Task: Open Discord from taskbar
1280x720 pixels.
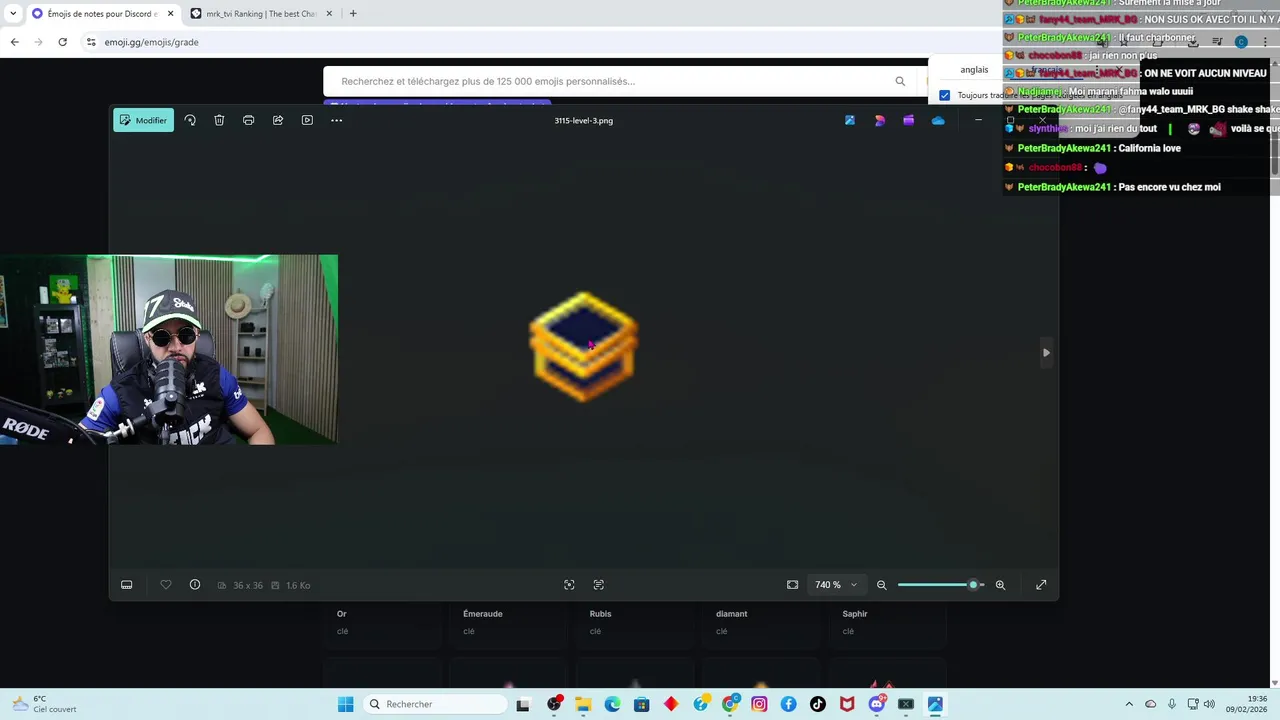Action: tap(877, 704)
